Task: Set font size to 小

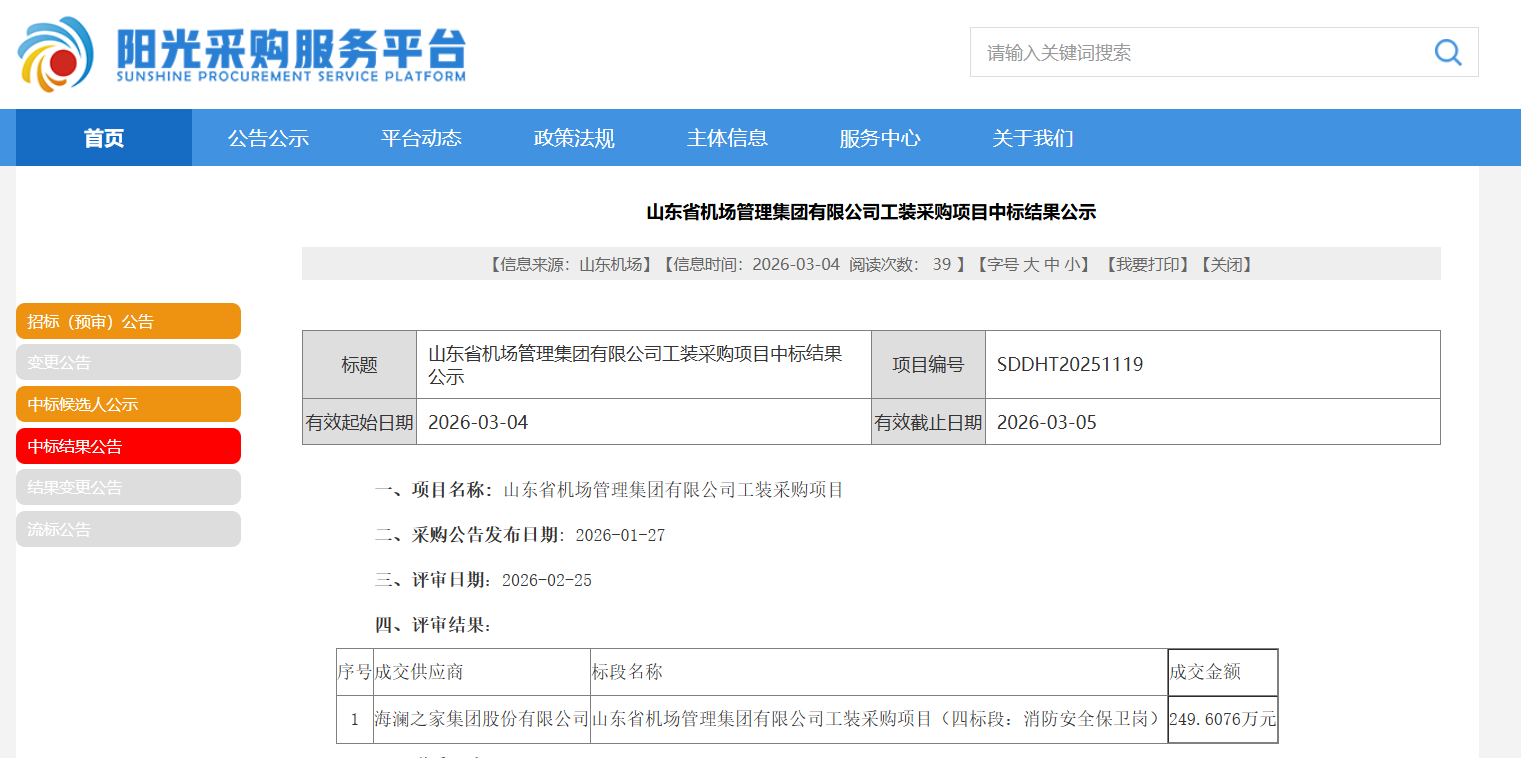Action: (1073, 265)
